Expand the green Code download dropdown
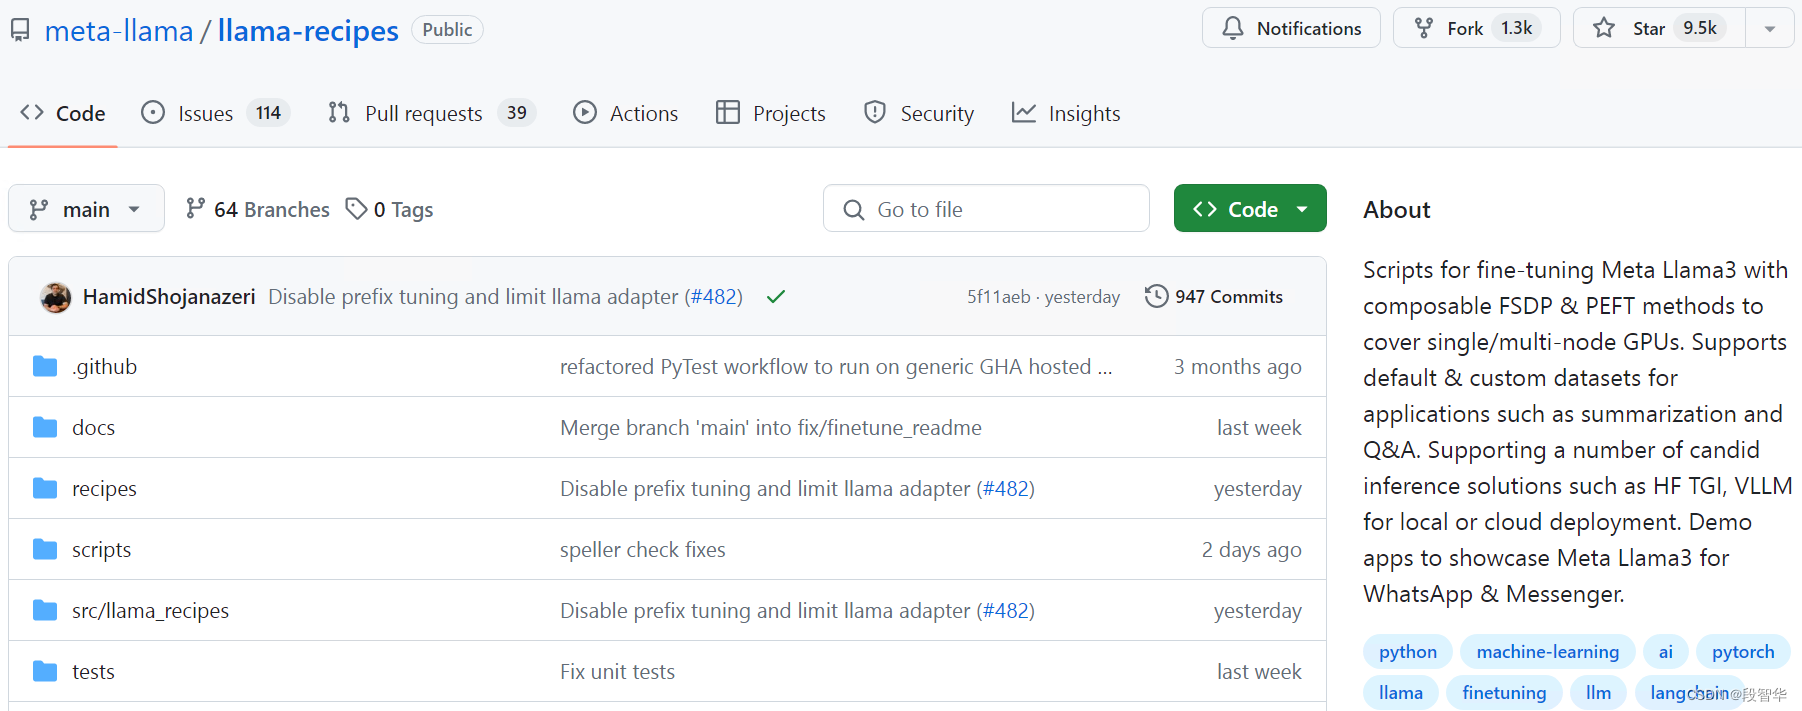This screenshot has width=1802, height=711. [1250, 209]
